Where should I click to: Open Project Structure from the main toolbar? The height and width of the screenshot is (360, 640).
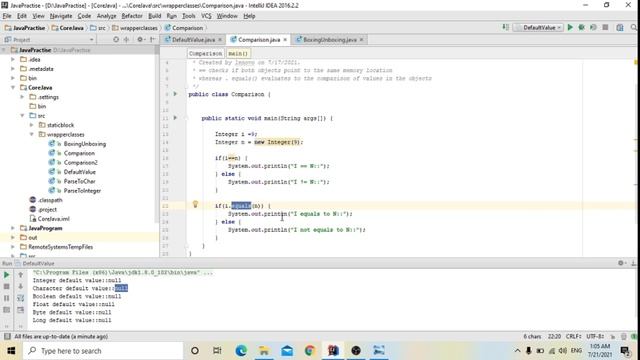tap(620, 27)
